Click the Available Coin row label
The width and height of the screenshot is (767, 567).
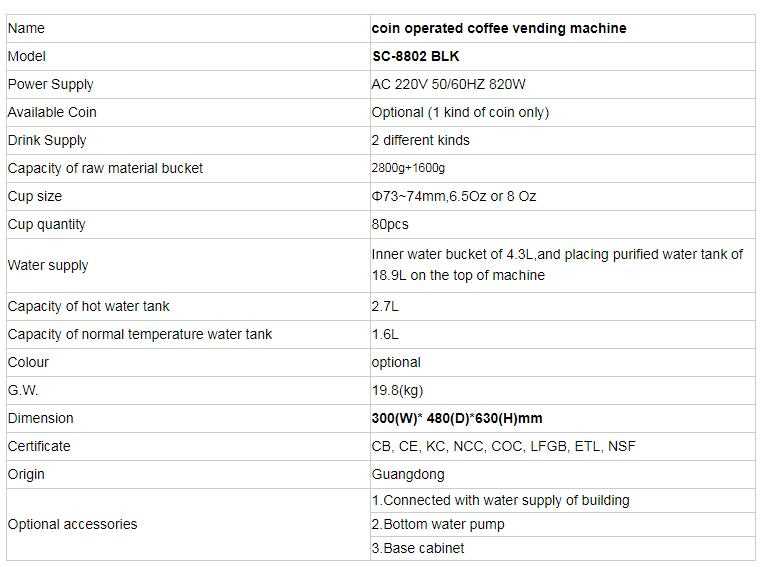click(x=52, y=112)
